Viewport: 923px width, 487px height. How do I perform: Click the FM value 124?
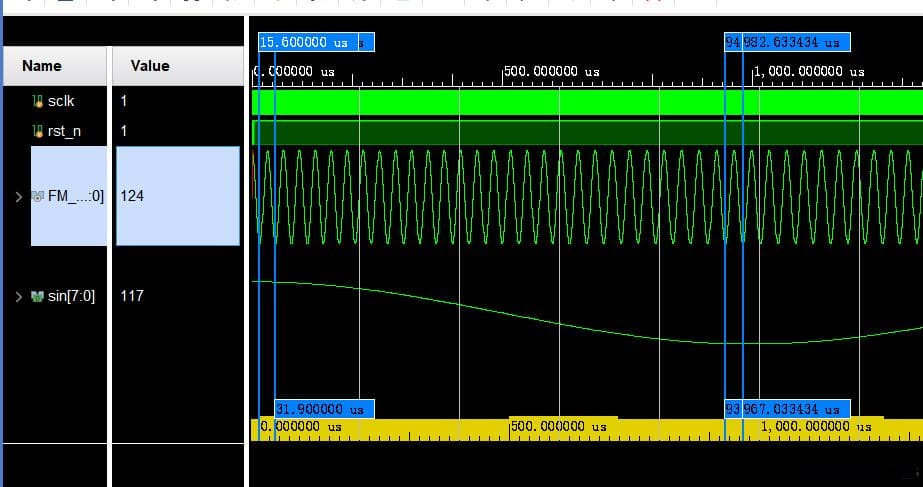point(132,196)
